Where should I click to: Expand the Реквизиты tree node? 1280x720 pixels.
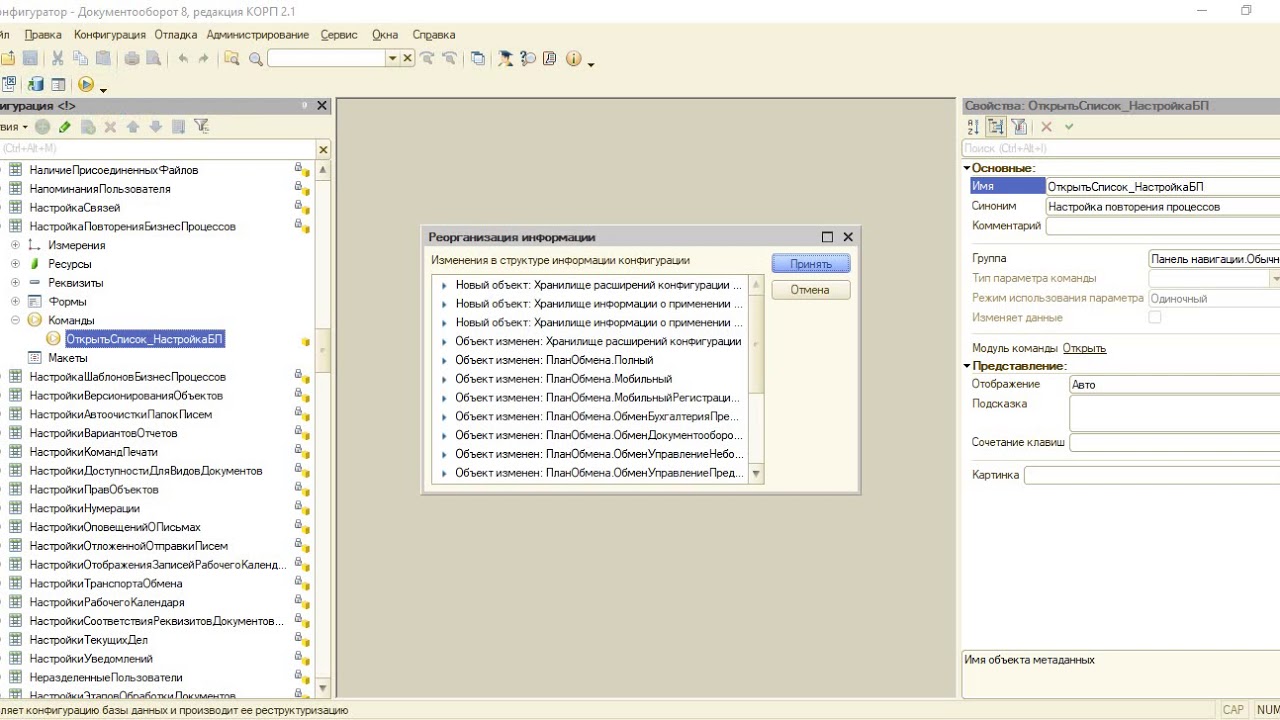click(16, 283)
